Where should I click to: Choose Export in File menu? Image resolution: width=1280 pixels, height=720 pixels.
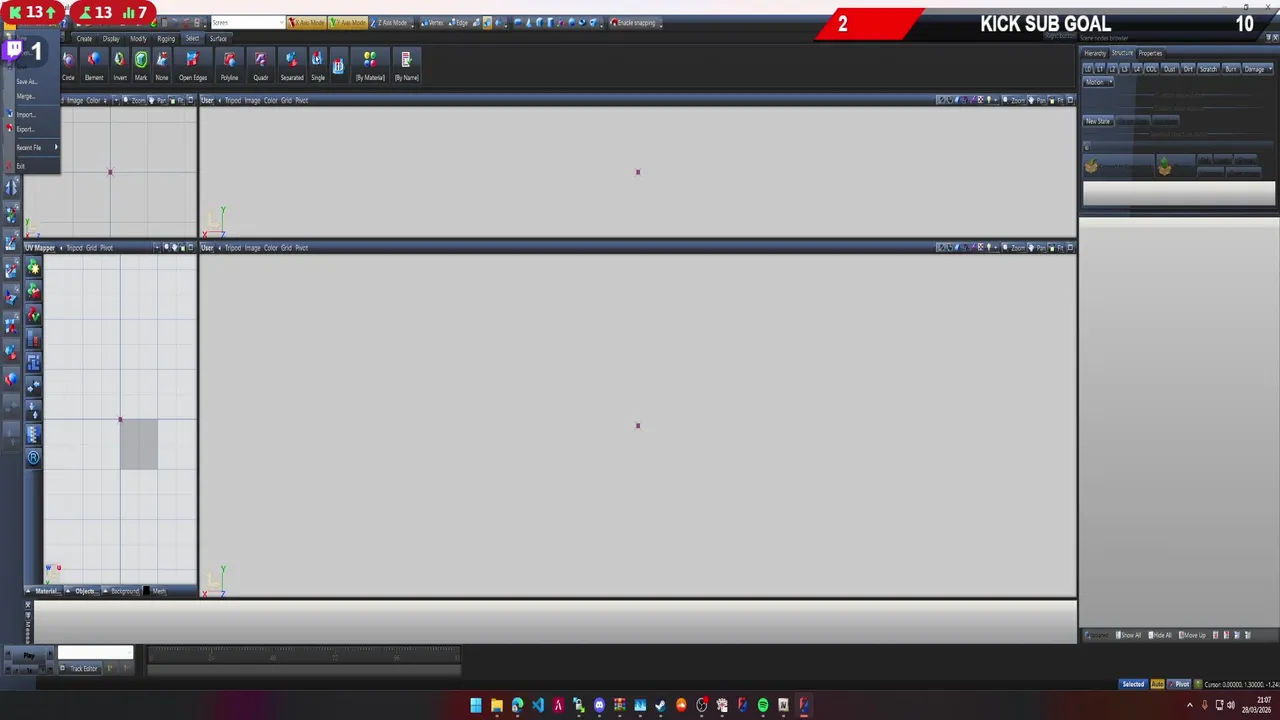pos(25,129)
